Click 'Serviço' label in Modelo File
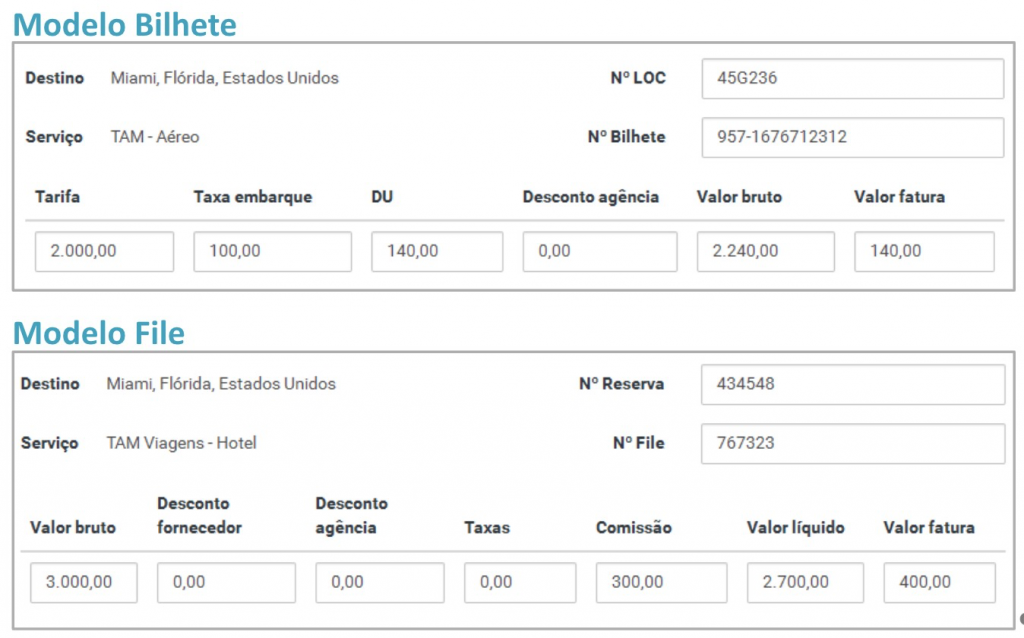Image resolution: width=1024 pixels, height=638 pixels. point(50,443)
